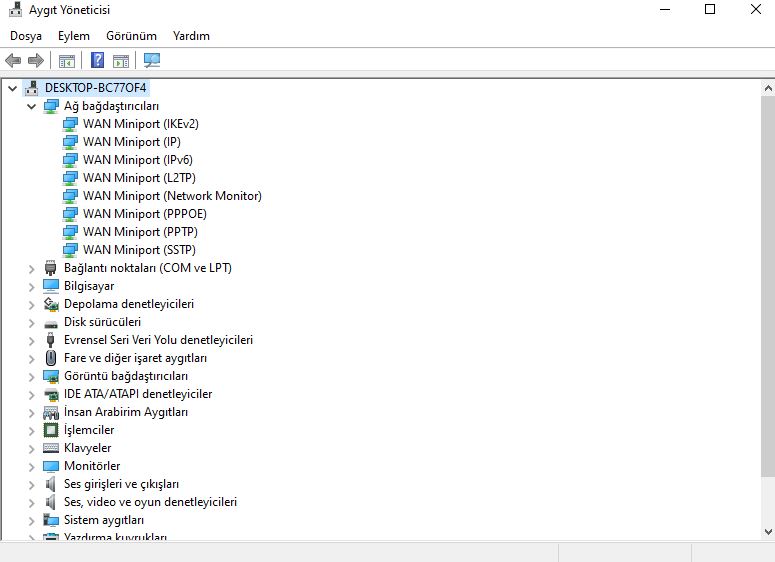The width and height of the screenshot is (775, 562).
Task: Open the Görünüm menu
Action: coord(131,36)
